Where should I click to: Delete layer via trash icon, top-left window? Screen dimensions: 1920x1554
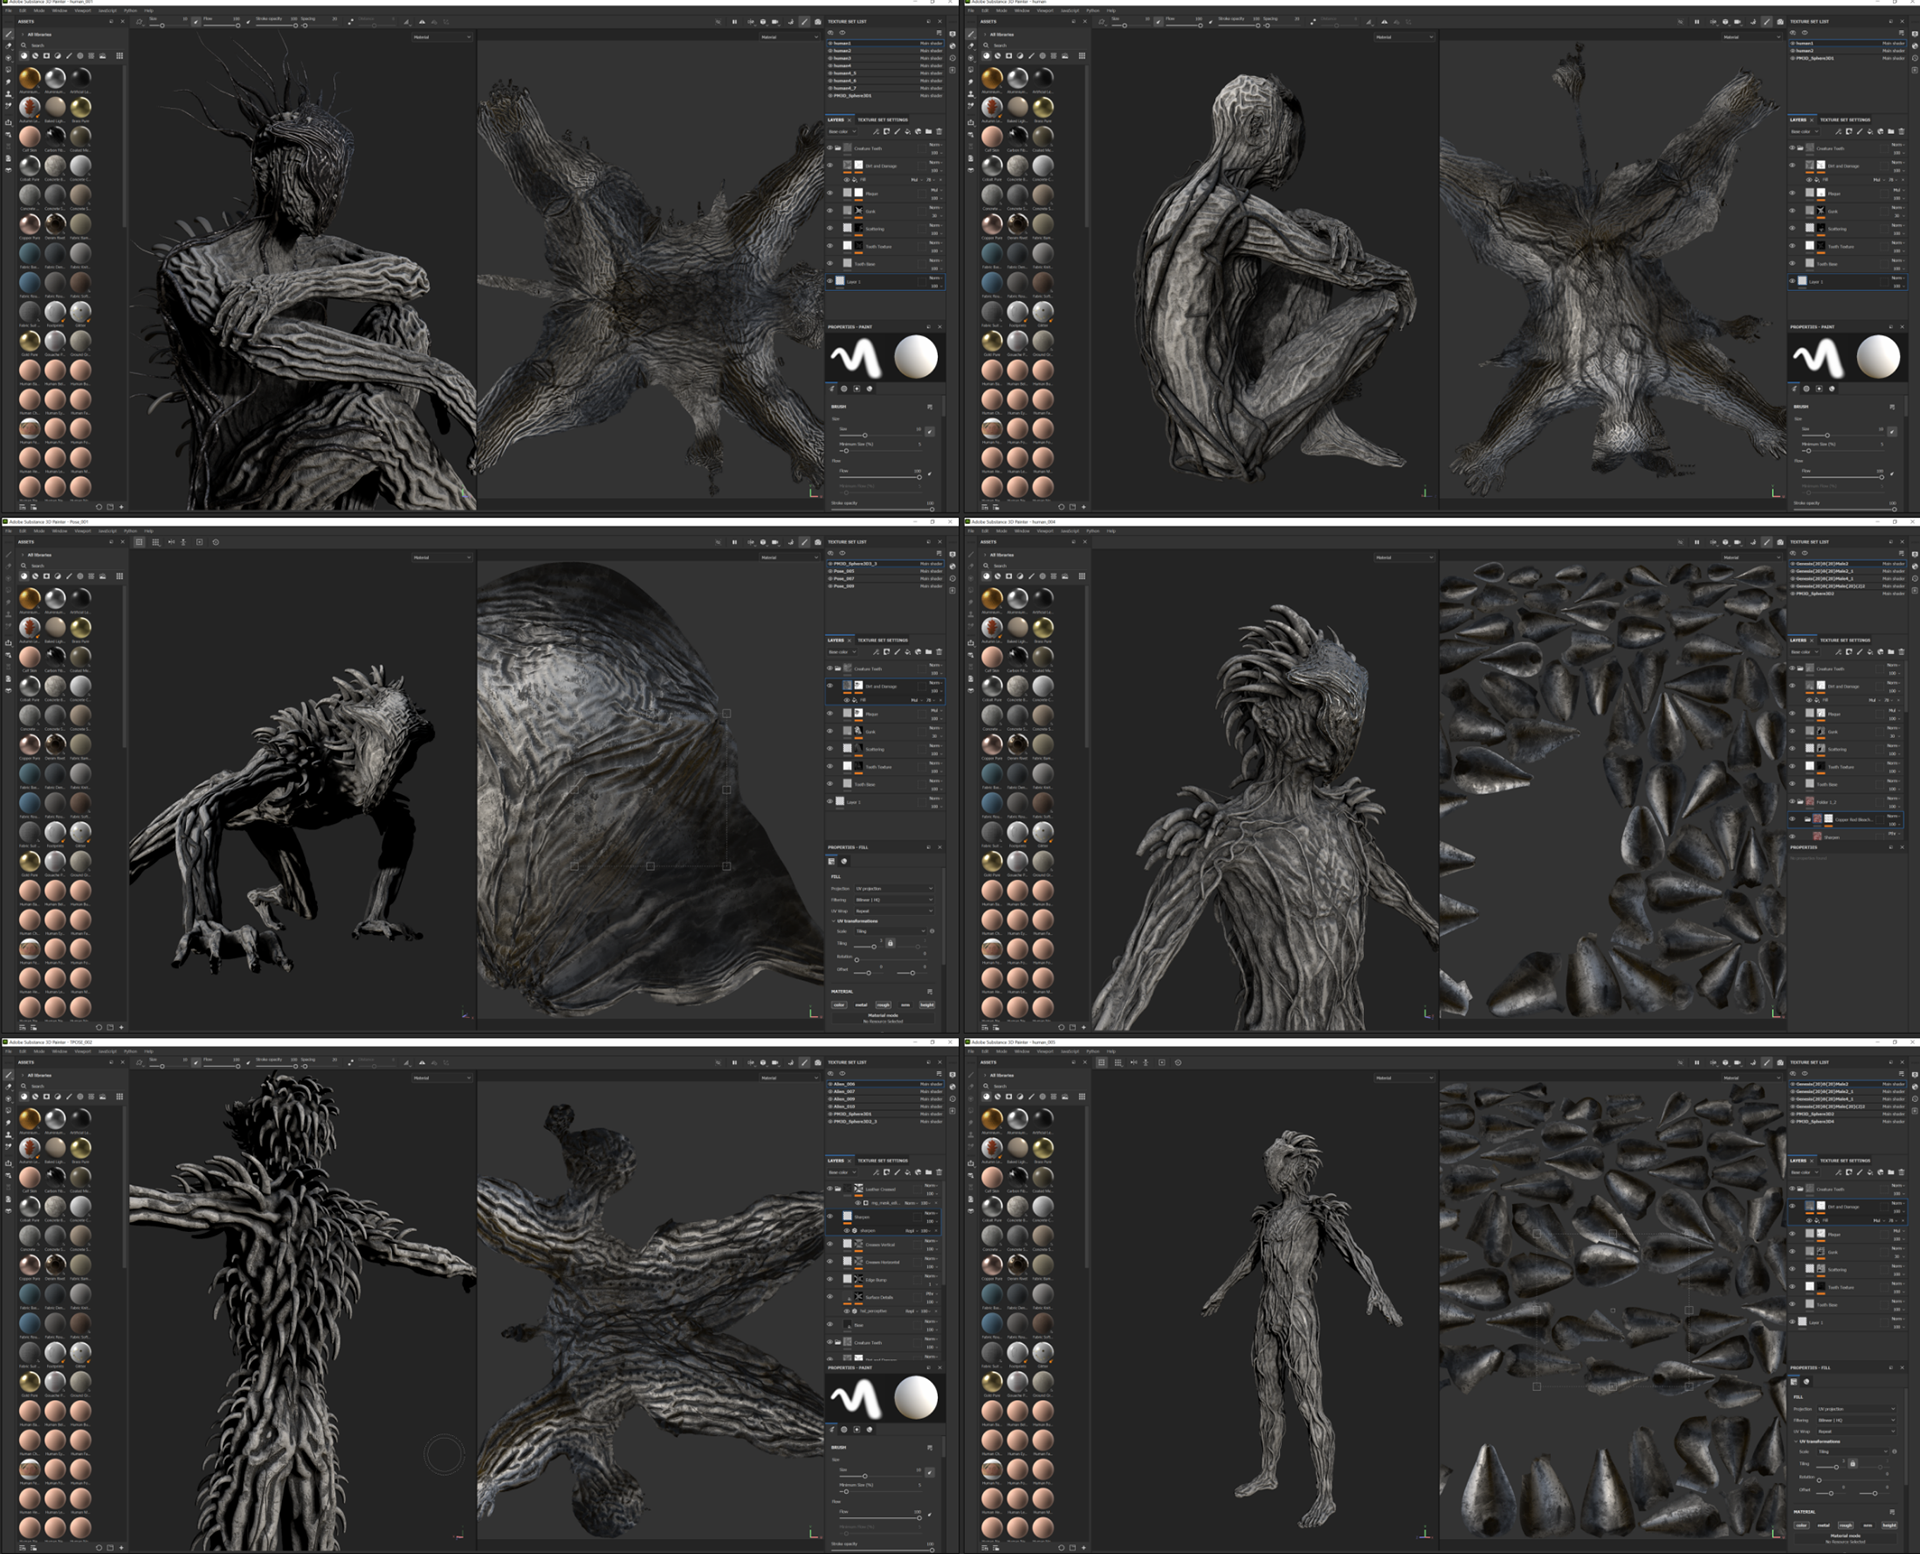tap(939, 132)
